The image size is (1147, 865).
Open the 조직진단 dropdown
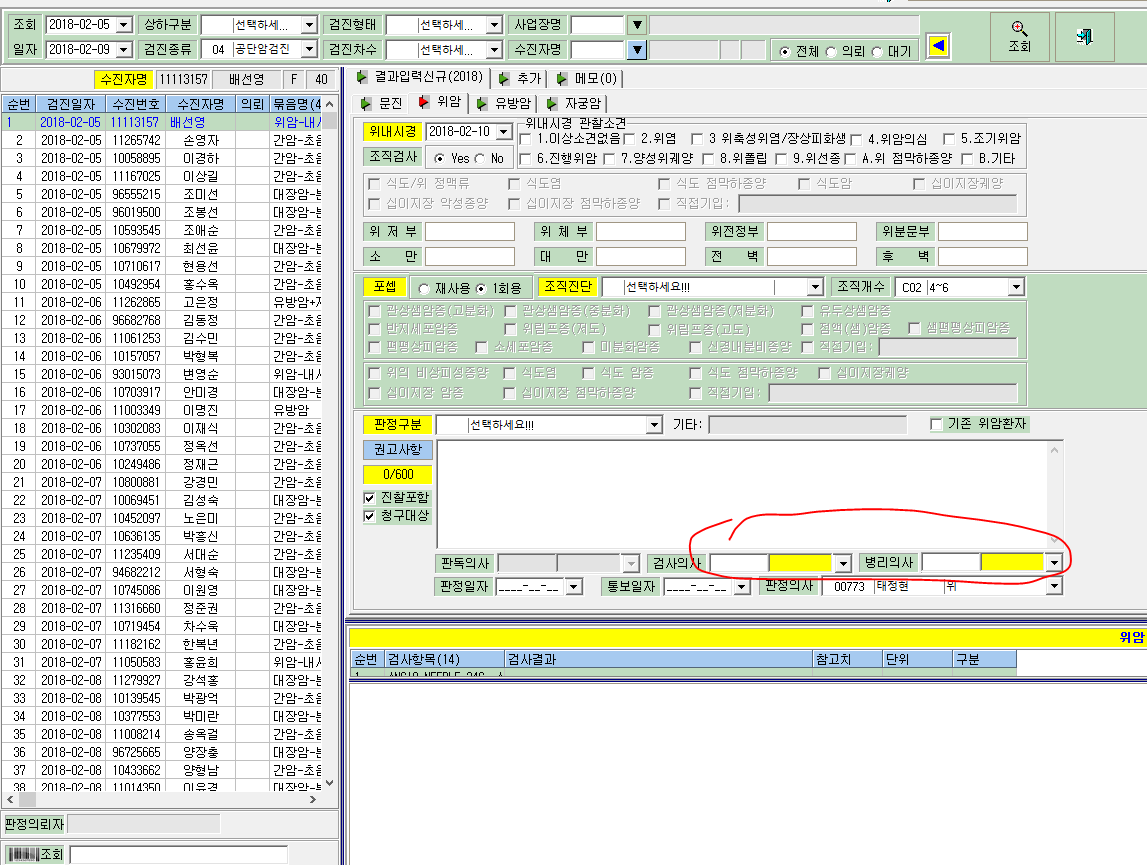click(x=815, y=288)
